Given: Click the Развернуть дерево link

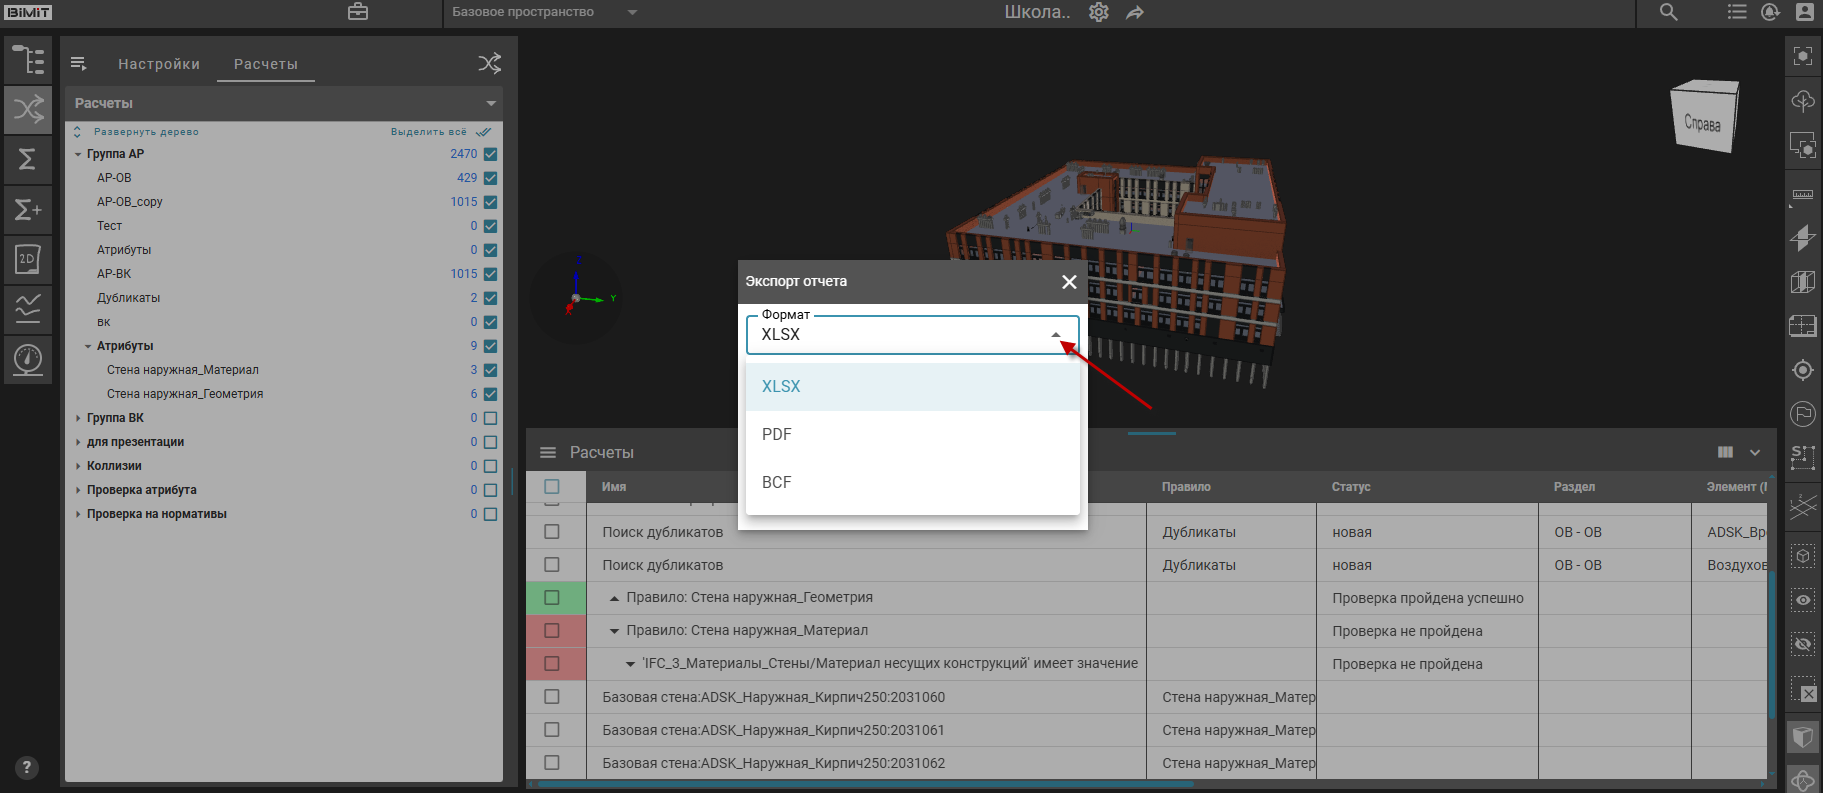Looking at the screenshot, I should pyautogui.click(x=146, y=132).
